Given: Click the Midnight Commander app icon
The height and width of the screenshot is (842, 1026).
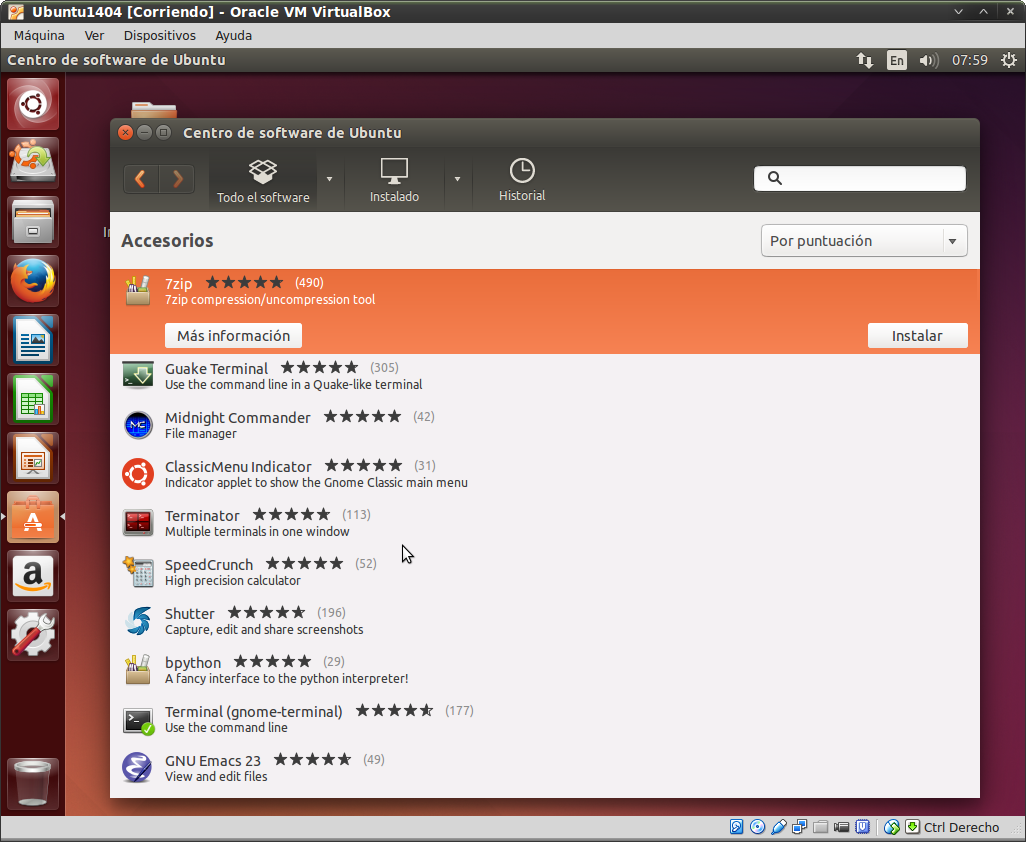Looking at the screenshot, I should [x=138, y=425].
